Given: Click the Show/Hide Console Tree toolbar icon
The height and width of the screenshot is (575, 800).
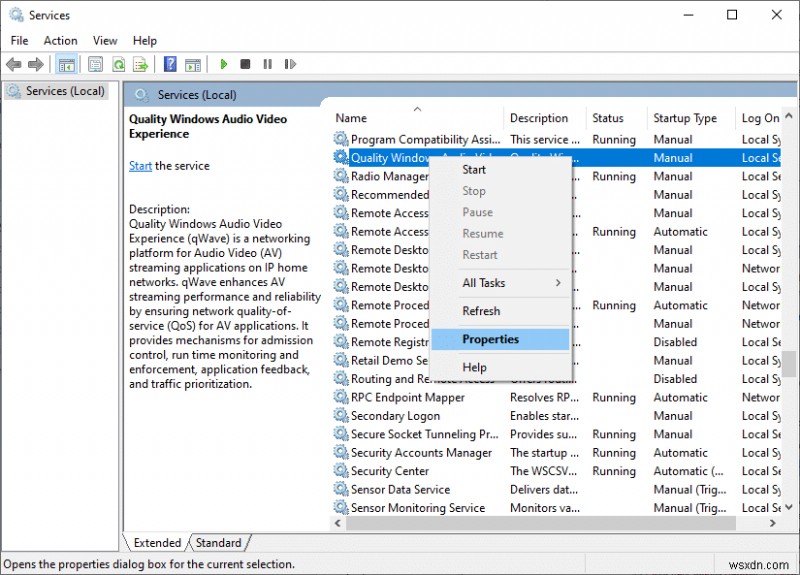Looking at the screenshot, I should click(66, 64).
